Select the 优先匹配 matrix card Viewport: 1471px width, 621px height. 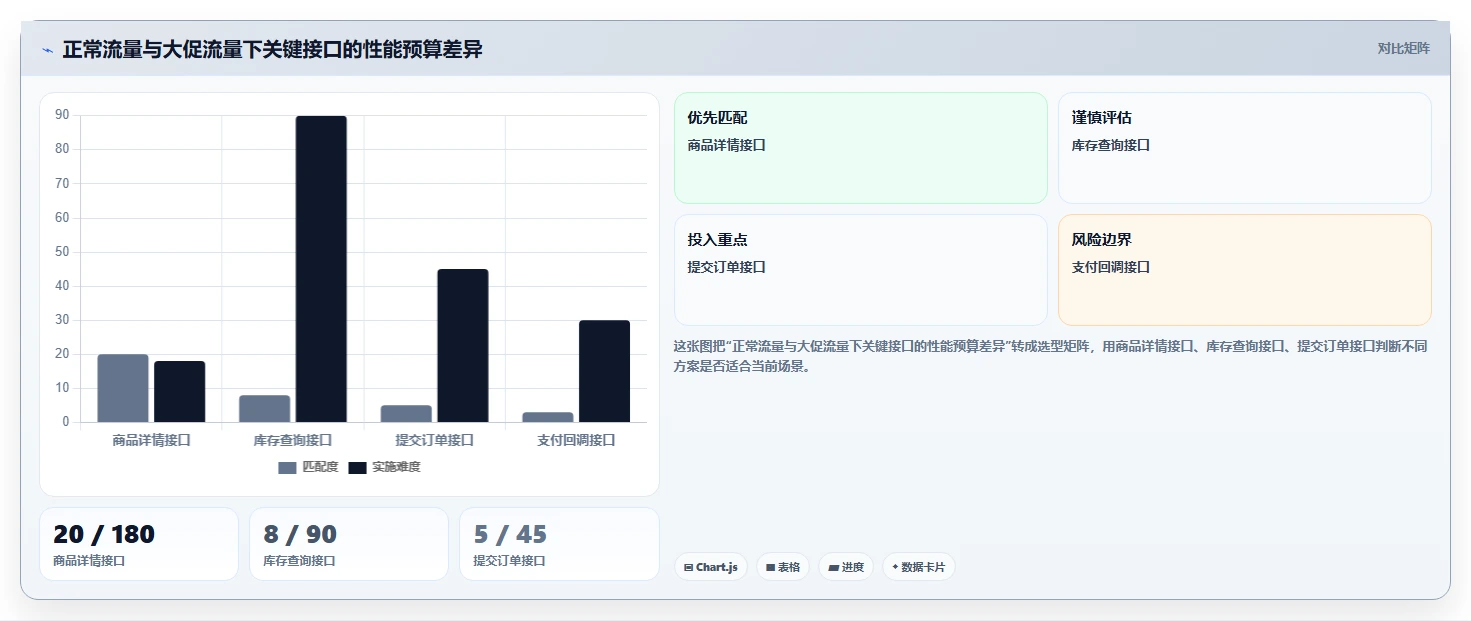[x=860, y=148]
